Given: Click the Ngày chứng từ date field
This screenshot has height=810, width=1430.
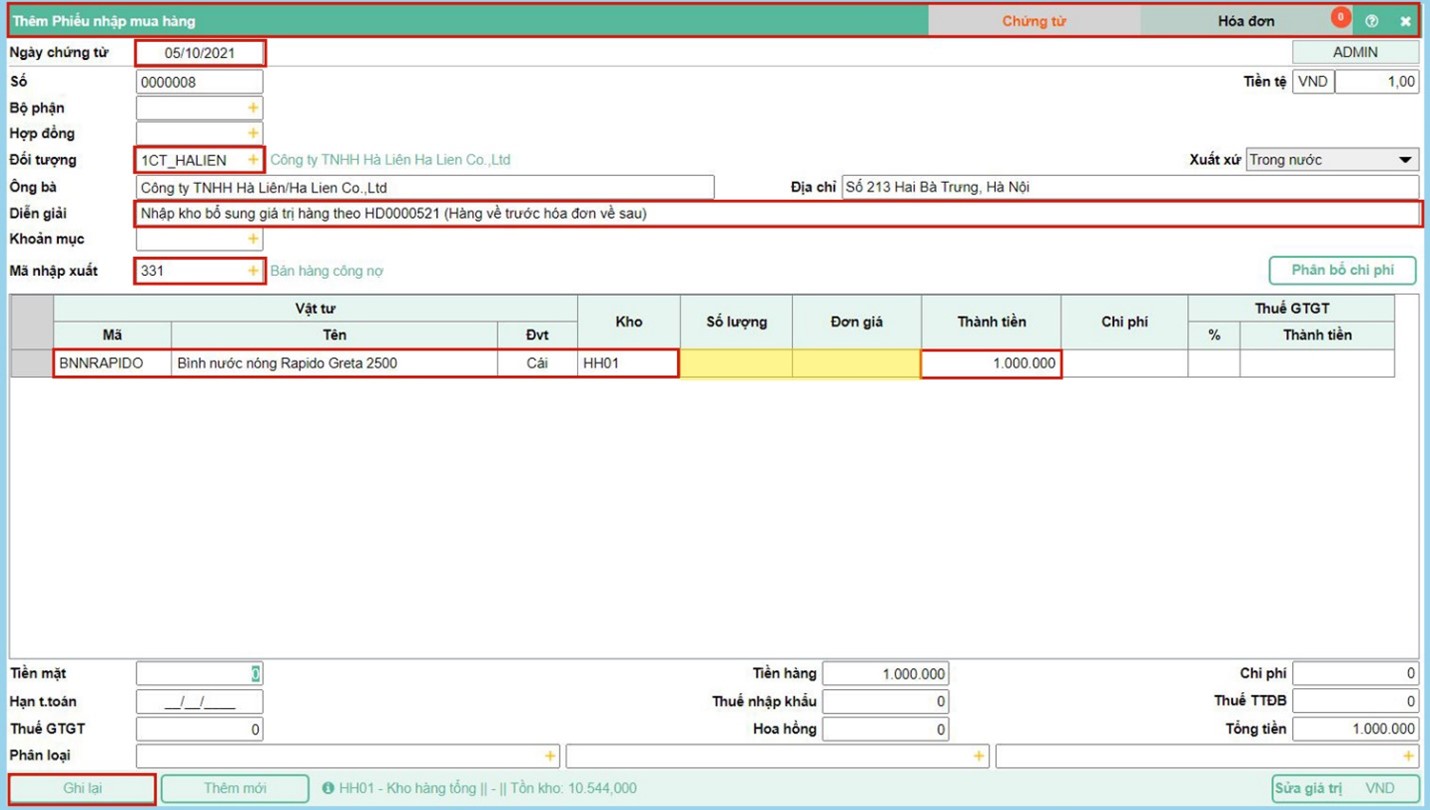Looking at the screenshot, I should pyautogui.click(x=200, y=53).
